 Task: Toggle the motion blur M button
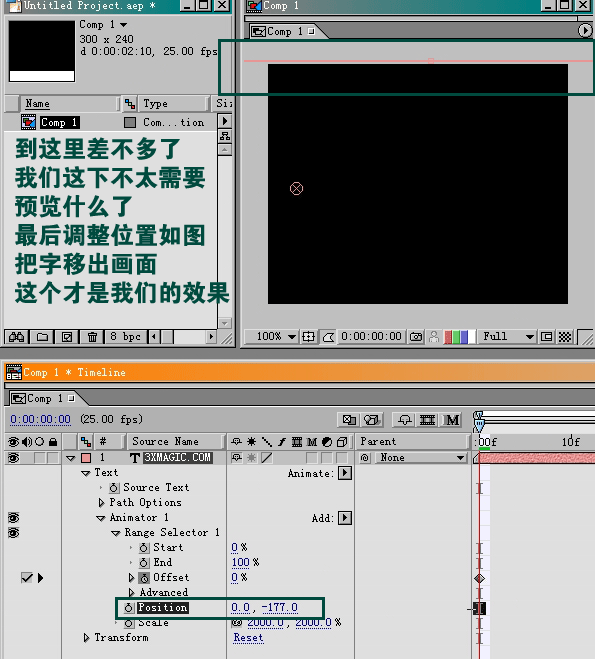(452, 420)
